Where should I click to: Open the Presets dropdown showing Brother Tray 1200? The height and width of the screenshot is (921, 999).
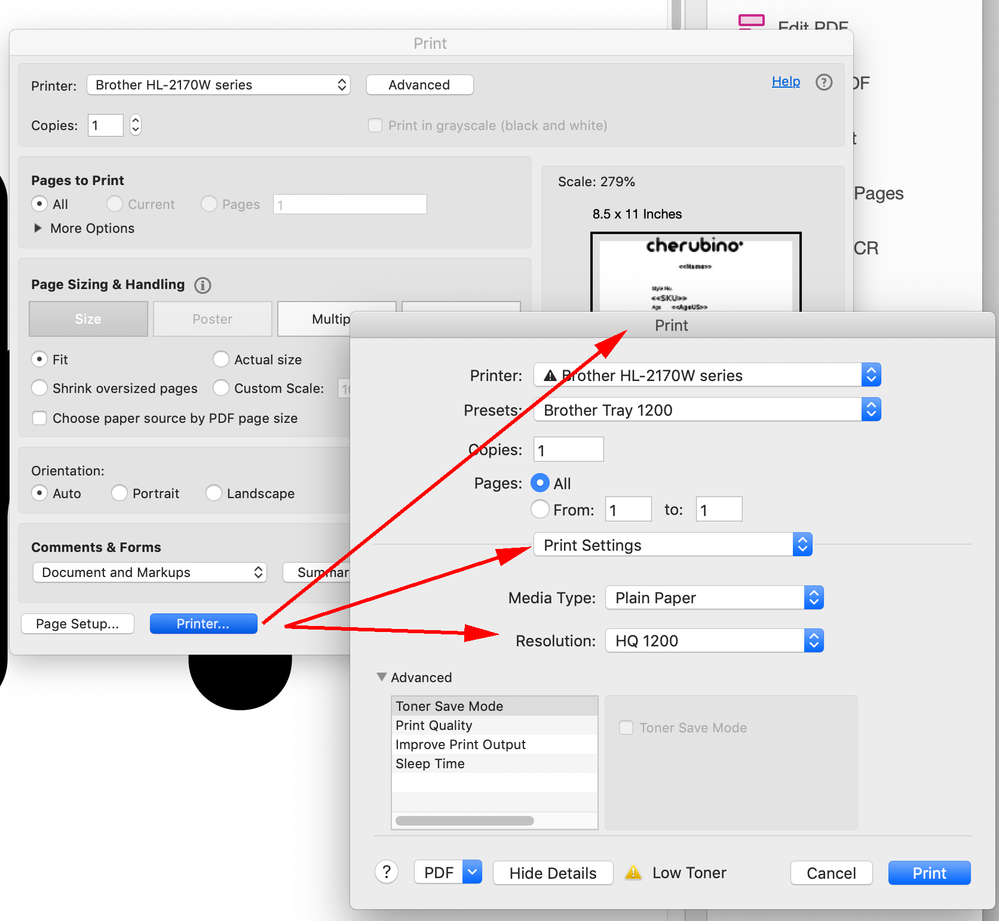707,410
